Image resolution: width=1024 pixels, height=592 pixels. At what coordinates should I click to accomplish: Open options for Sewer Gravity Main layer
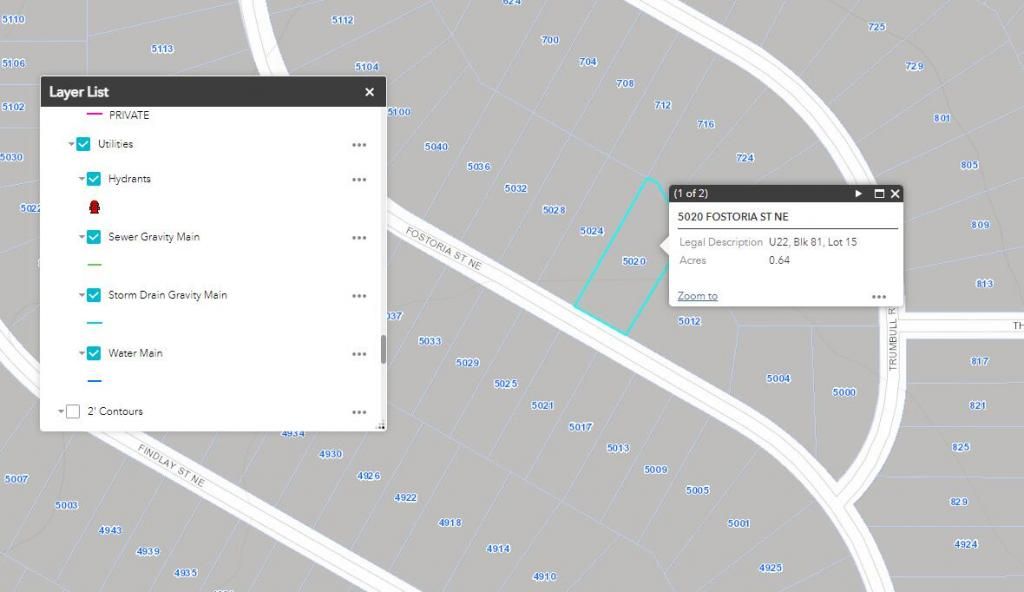[x=359, y=238]
